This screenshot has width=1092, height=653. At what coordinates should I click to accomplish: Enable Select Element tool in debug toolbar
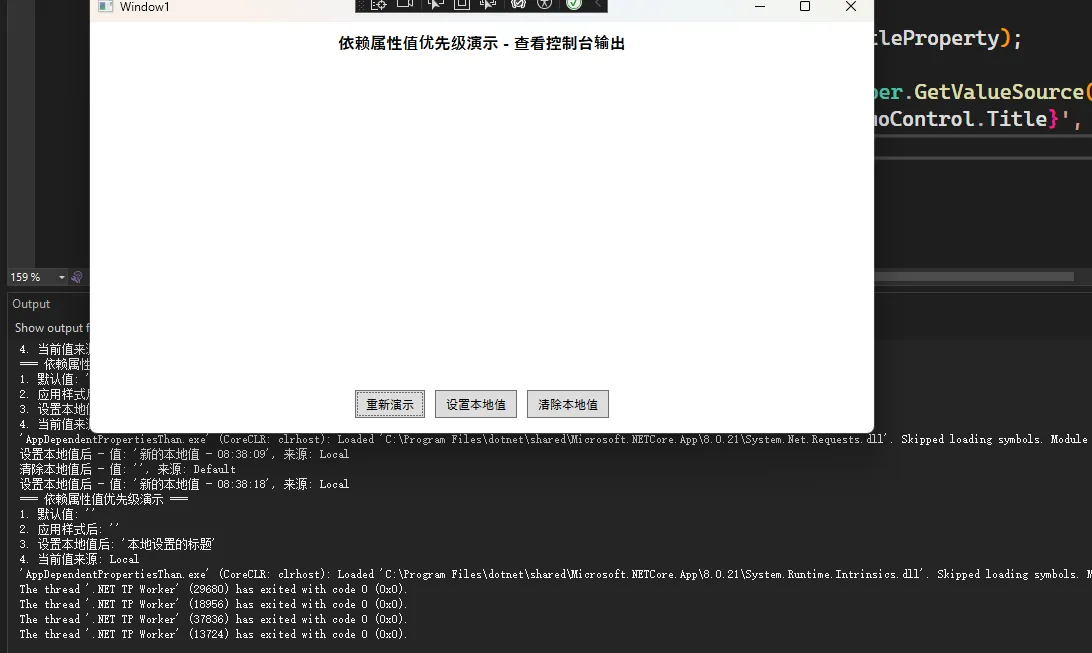(x=434, y=5)
